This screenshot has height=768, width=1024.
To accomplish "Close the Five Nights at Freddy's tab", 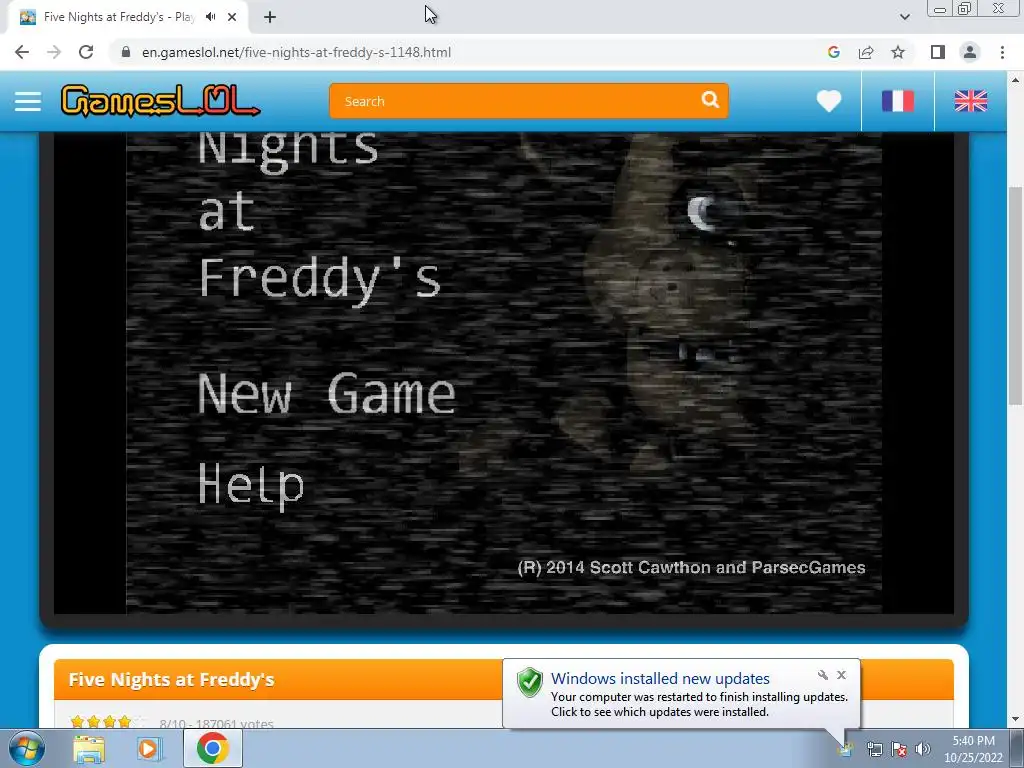I will tap(232, 17).
